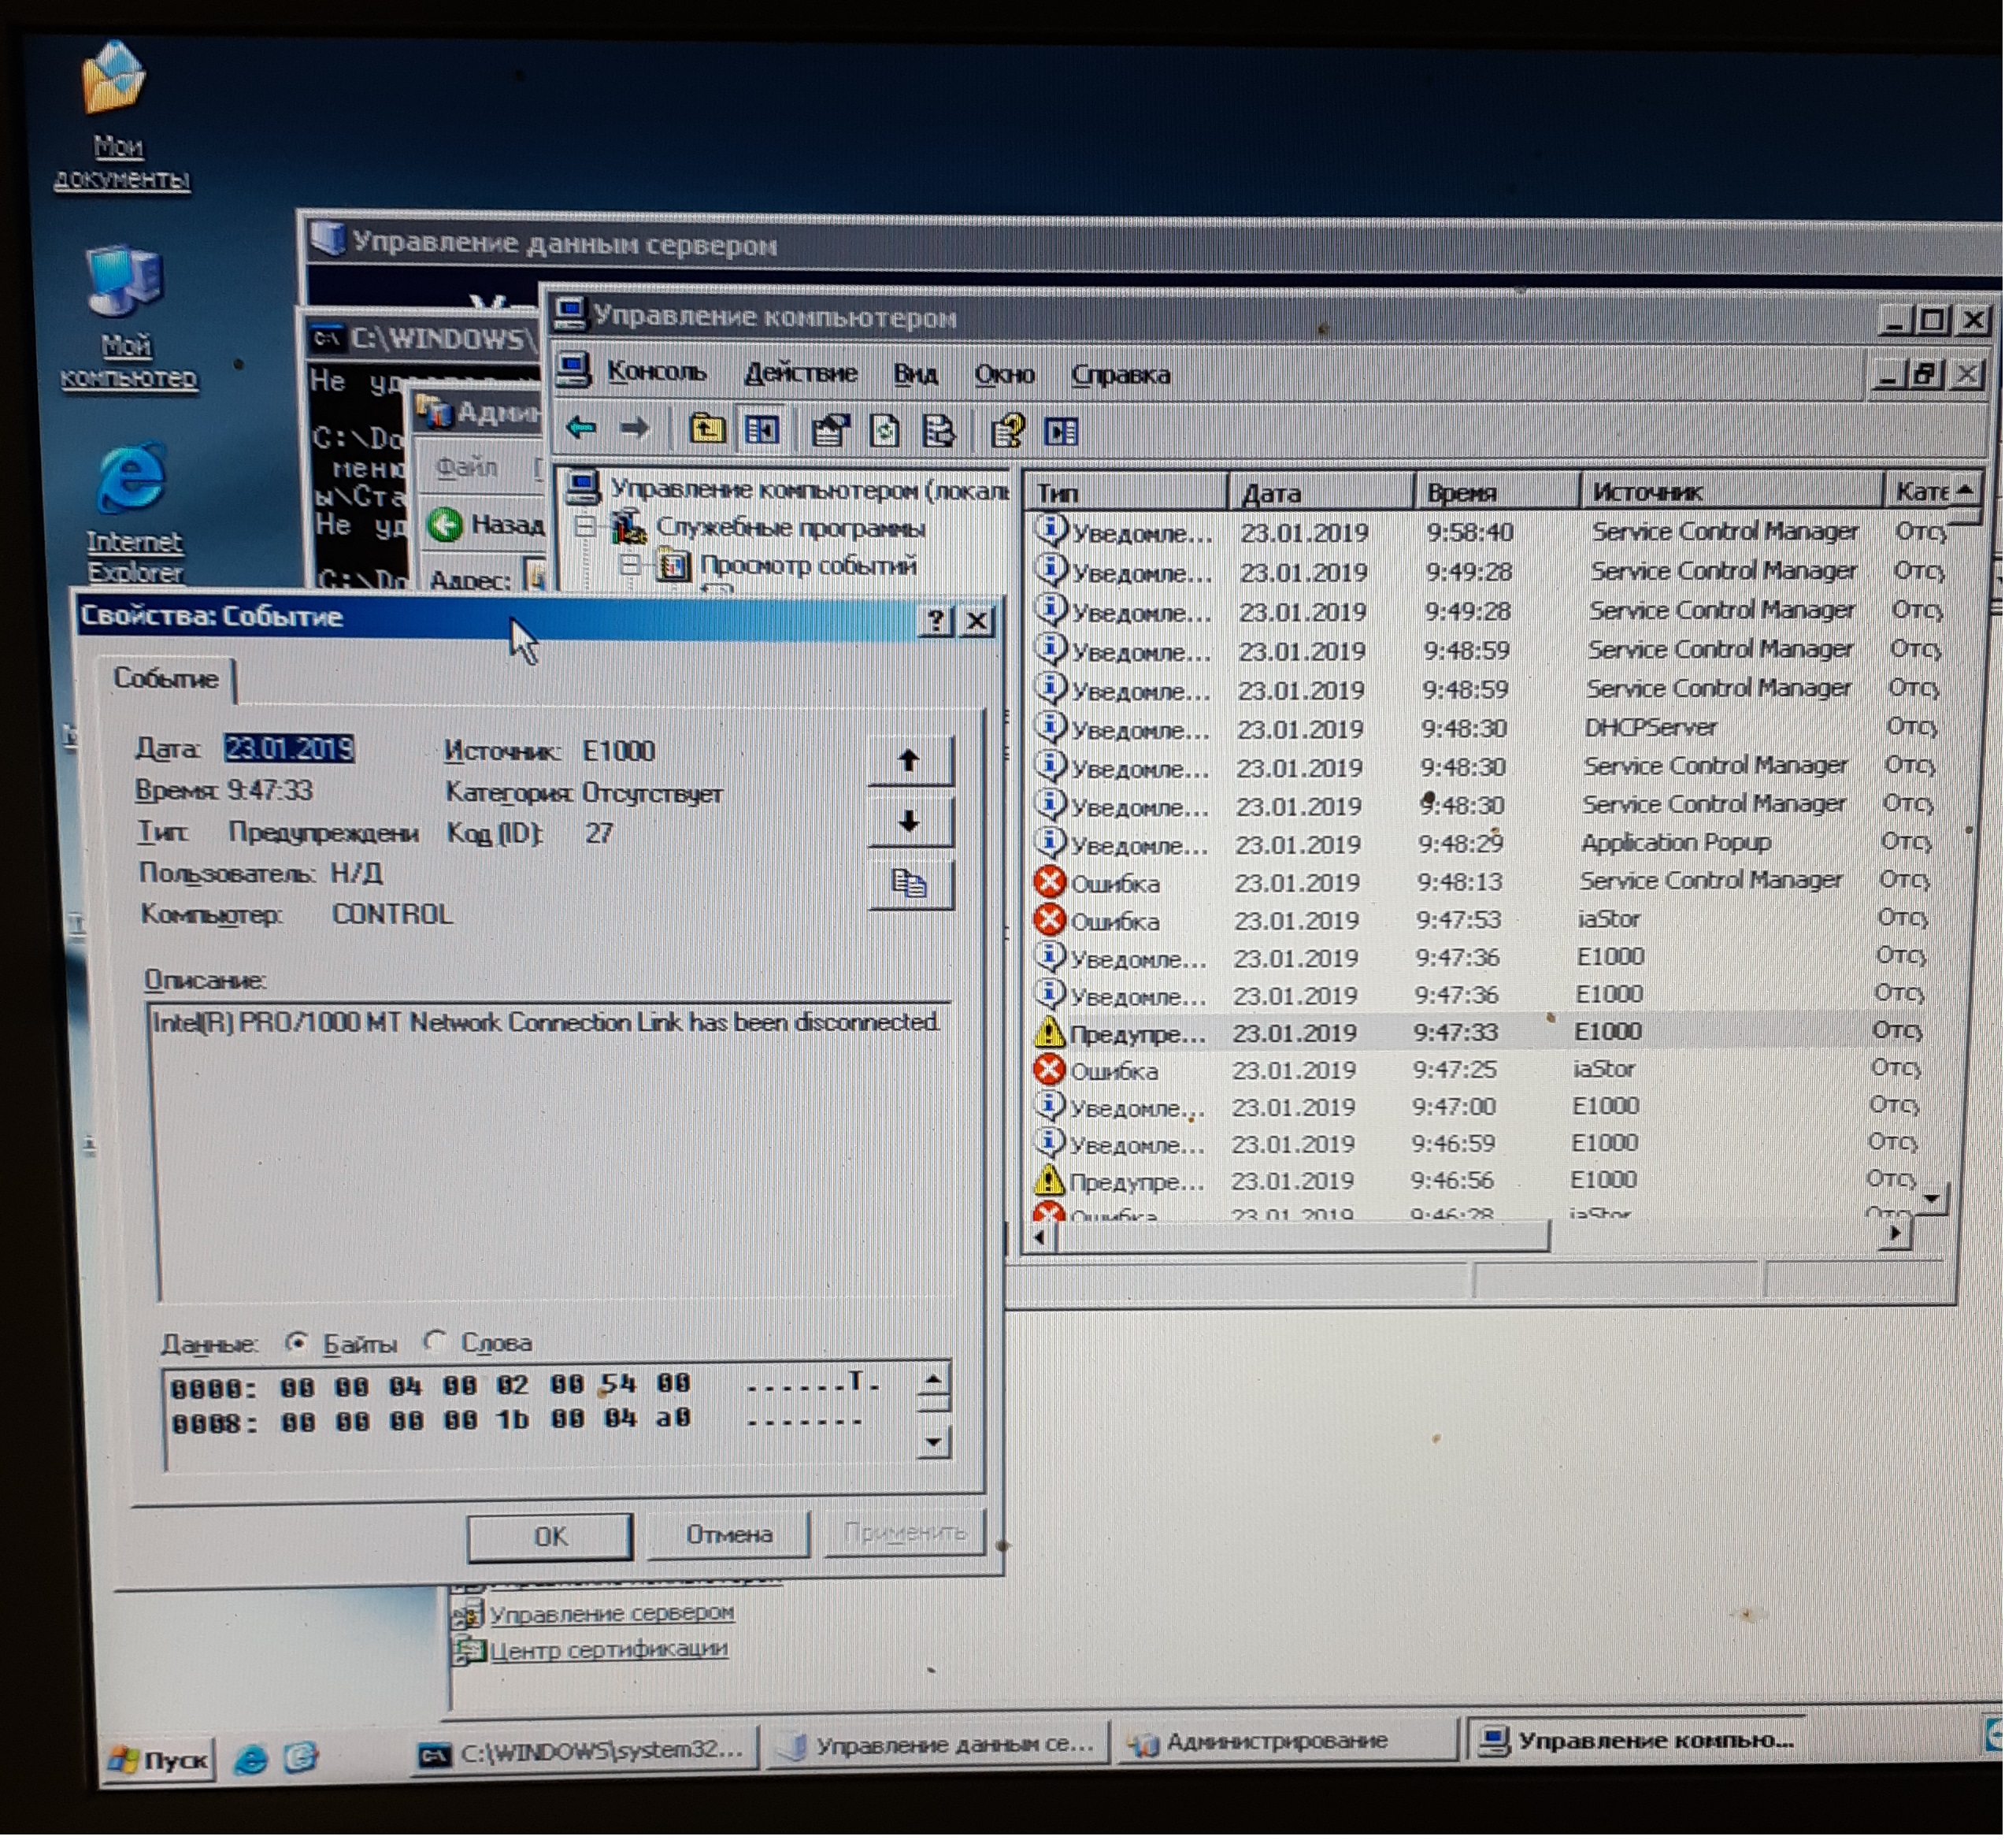Open the Окно menu
This screenshot has width=2016, height=1840.
point(1004,374)
